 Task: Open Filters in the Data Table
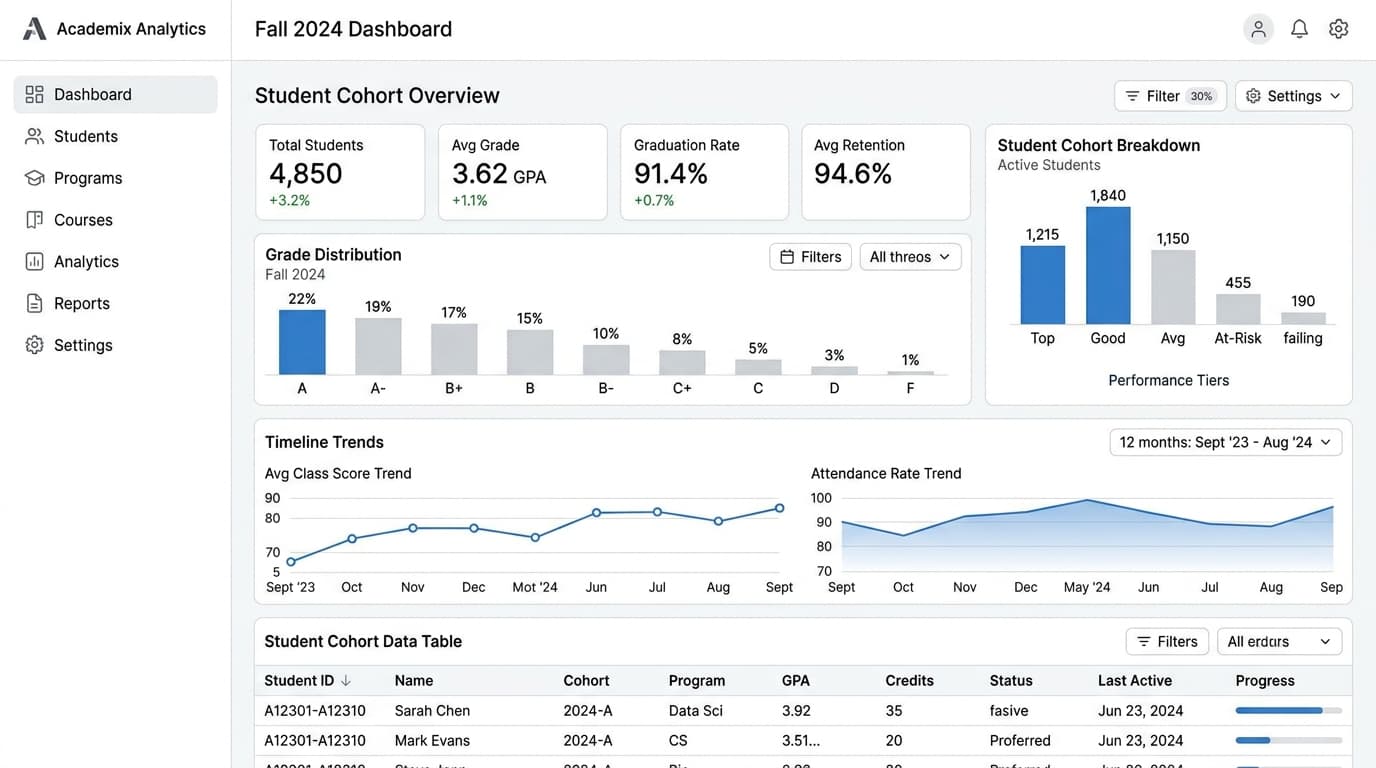pyautogui.click(x=1167, y=642)
